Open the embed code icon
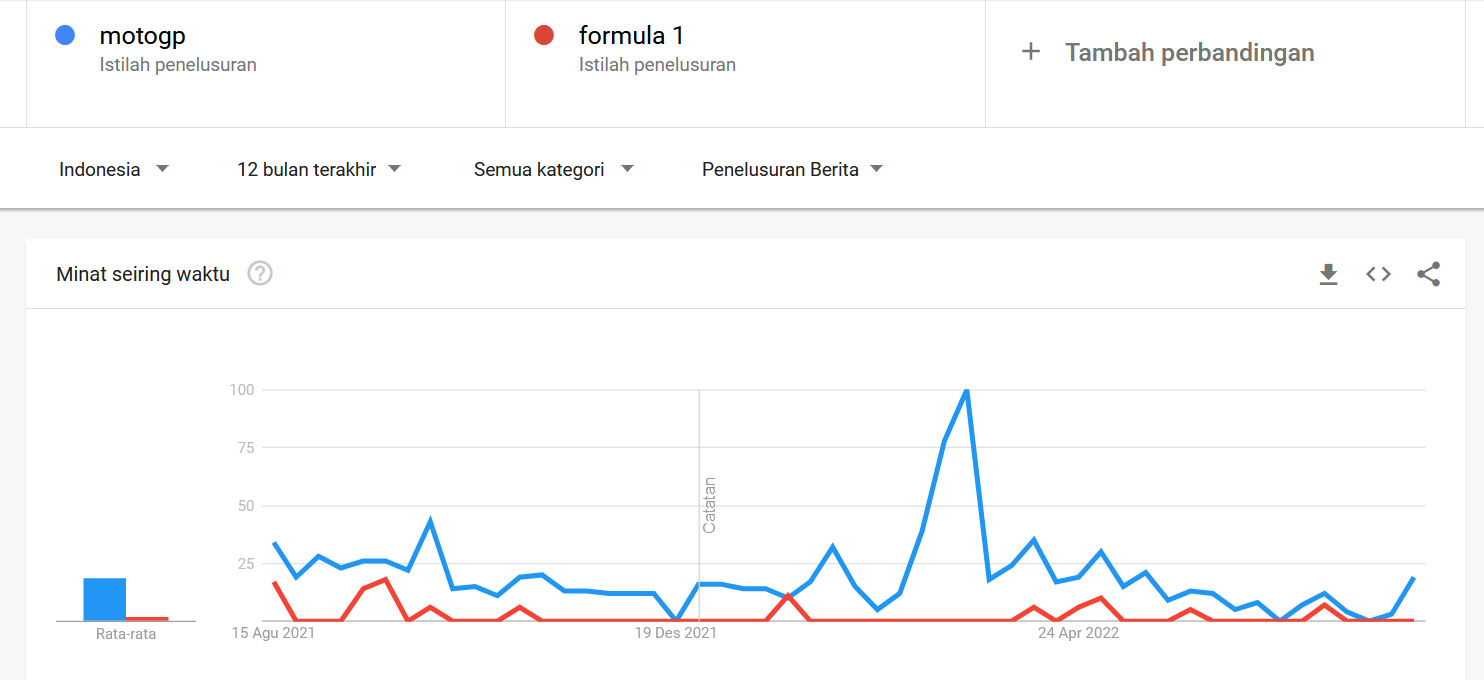Image resolution: width=1484 pixels, height=680 pixels. pos(1378,274)
